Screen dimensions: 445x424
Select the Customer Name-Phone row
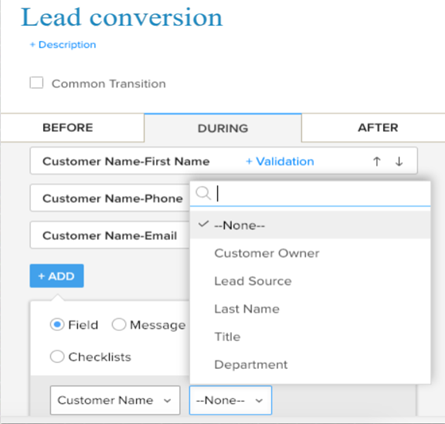[110, 198]
